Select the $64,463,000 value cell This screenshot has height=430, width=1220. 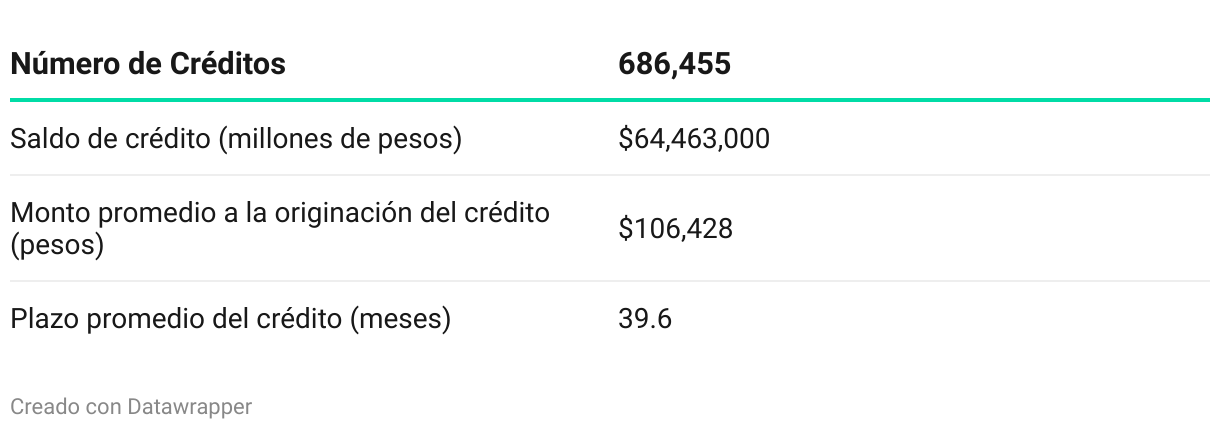(693, 138)
